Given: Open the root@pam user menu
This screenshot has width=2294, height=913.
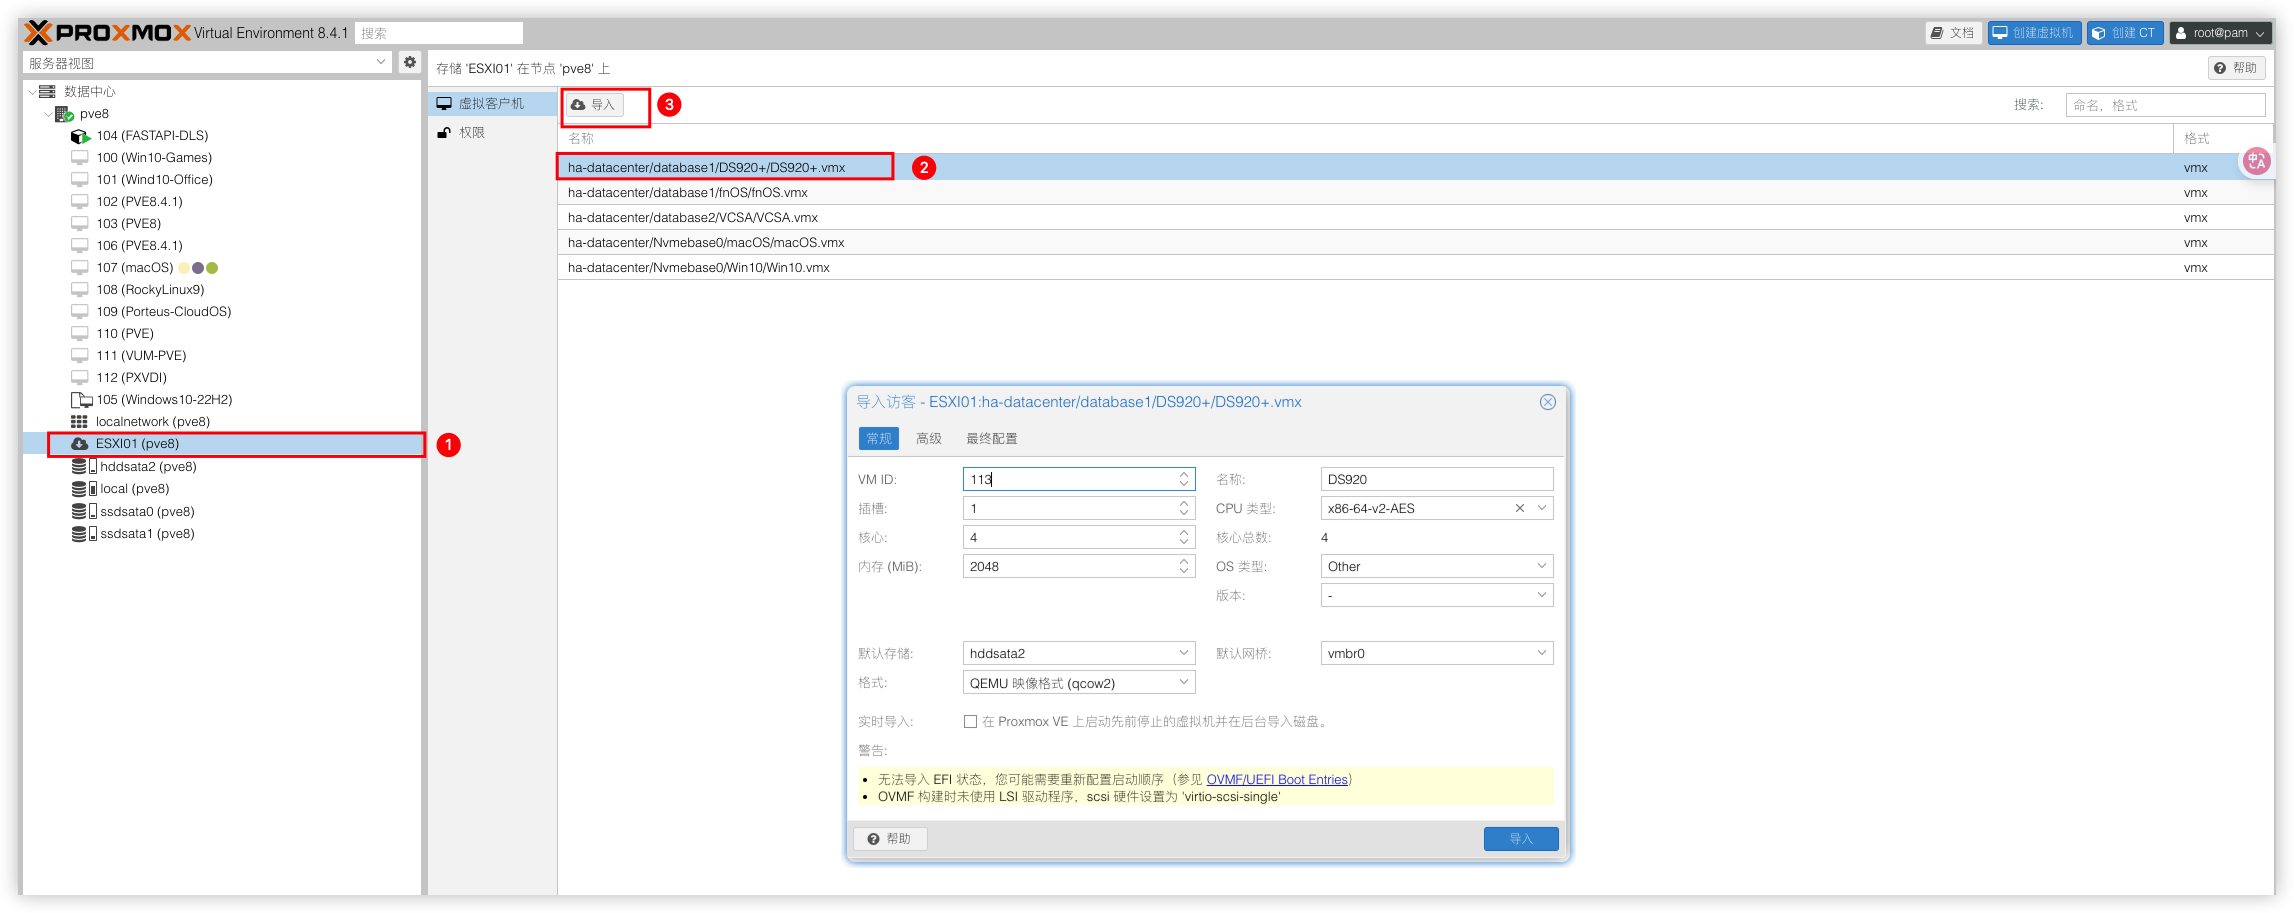Looking at the screenshot, I should point(2218,33).
